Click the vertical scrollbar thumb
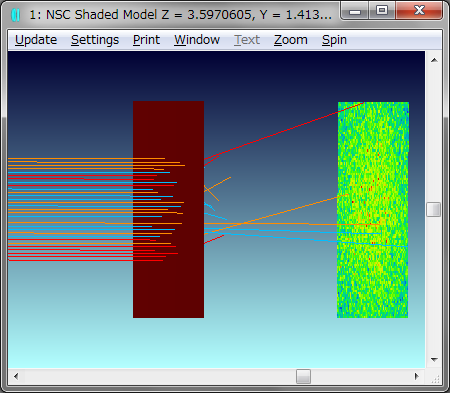The height and width of the screenshot is (393, 450). tap(434, 209)
